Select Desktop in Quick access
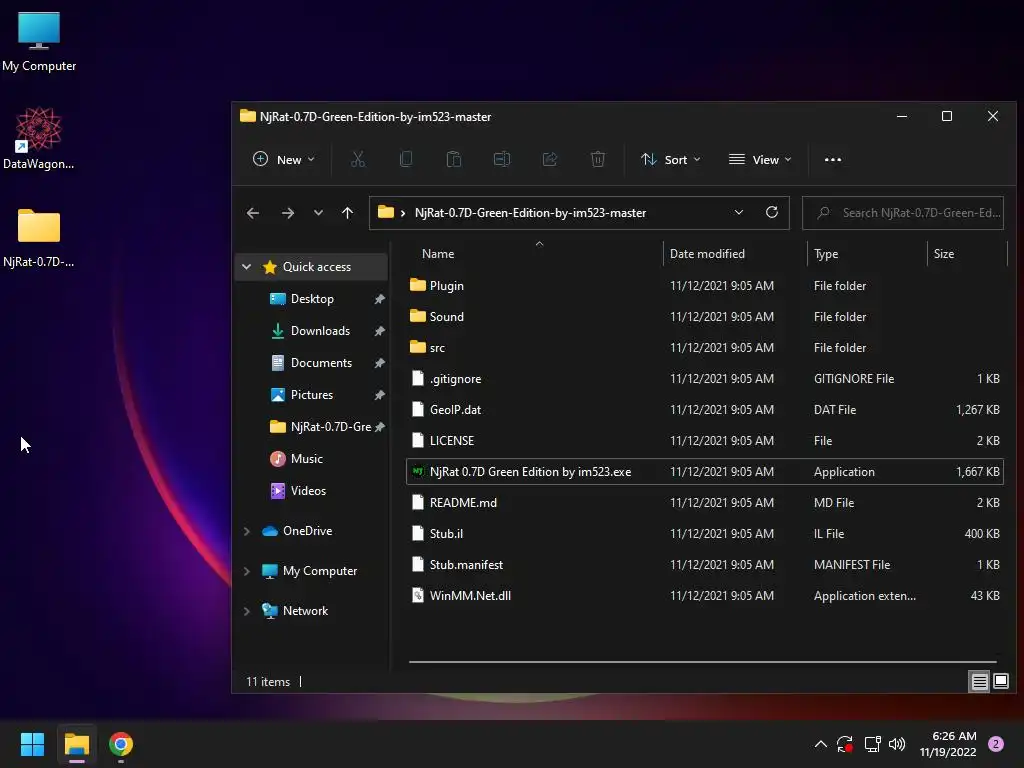 [x=312, y=298]
